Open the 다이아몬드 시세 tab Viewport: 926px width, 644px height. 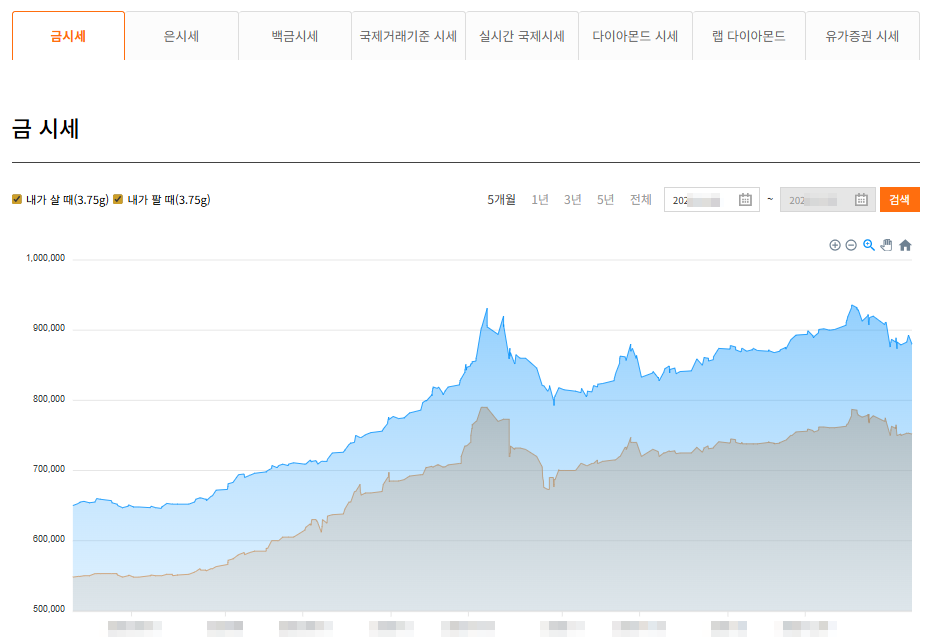(636, 35)
